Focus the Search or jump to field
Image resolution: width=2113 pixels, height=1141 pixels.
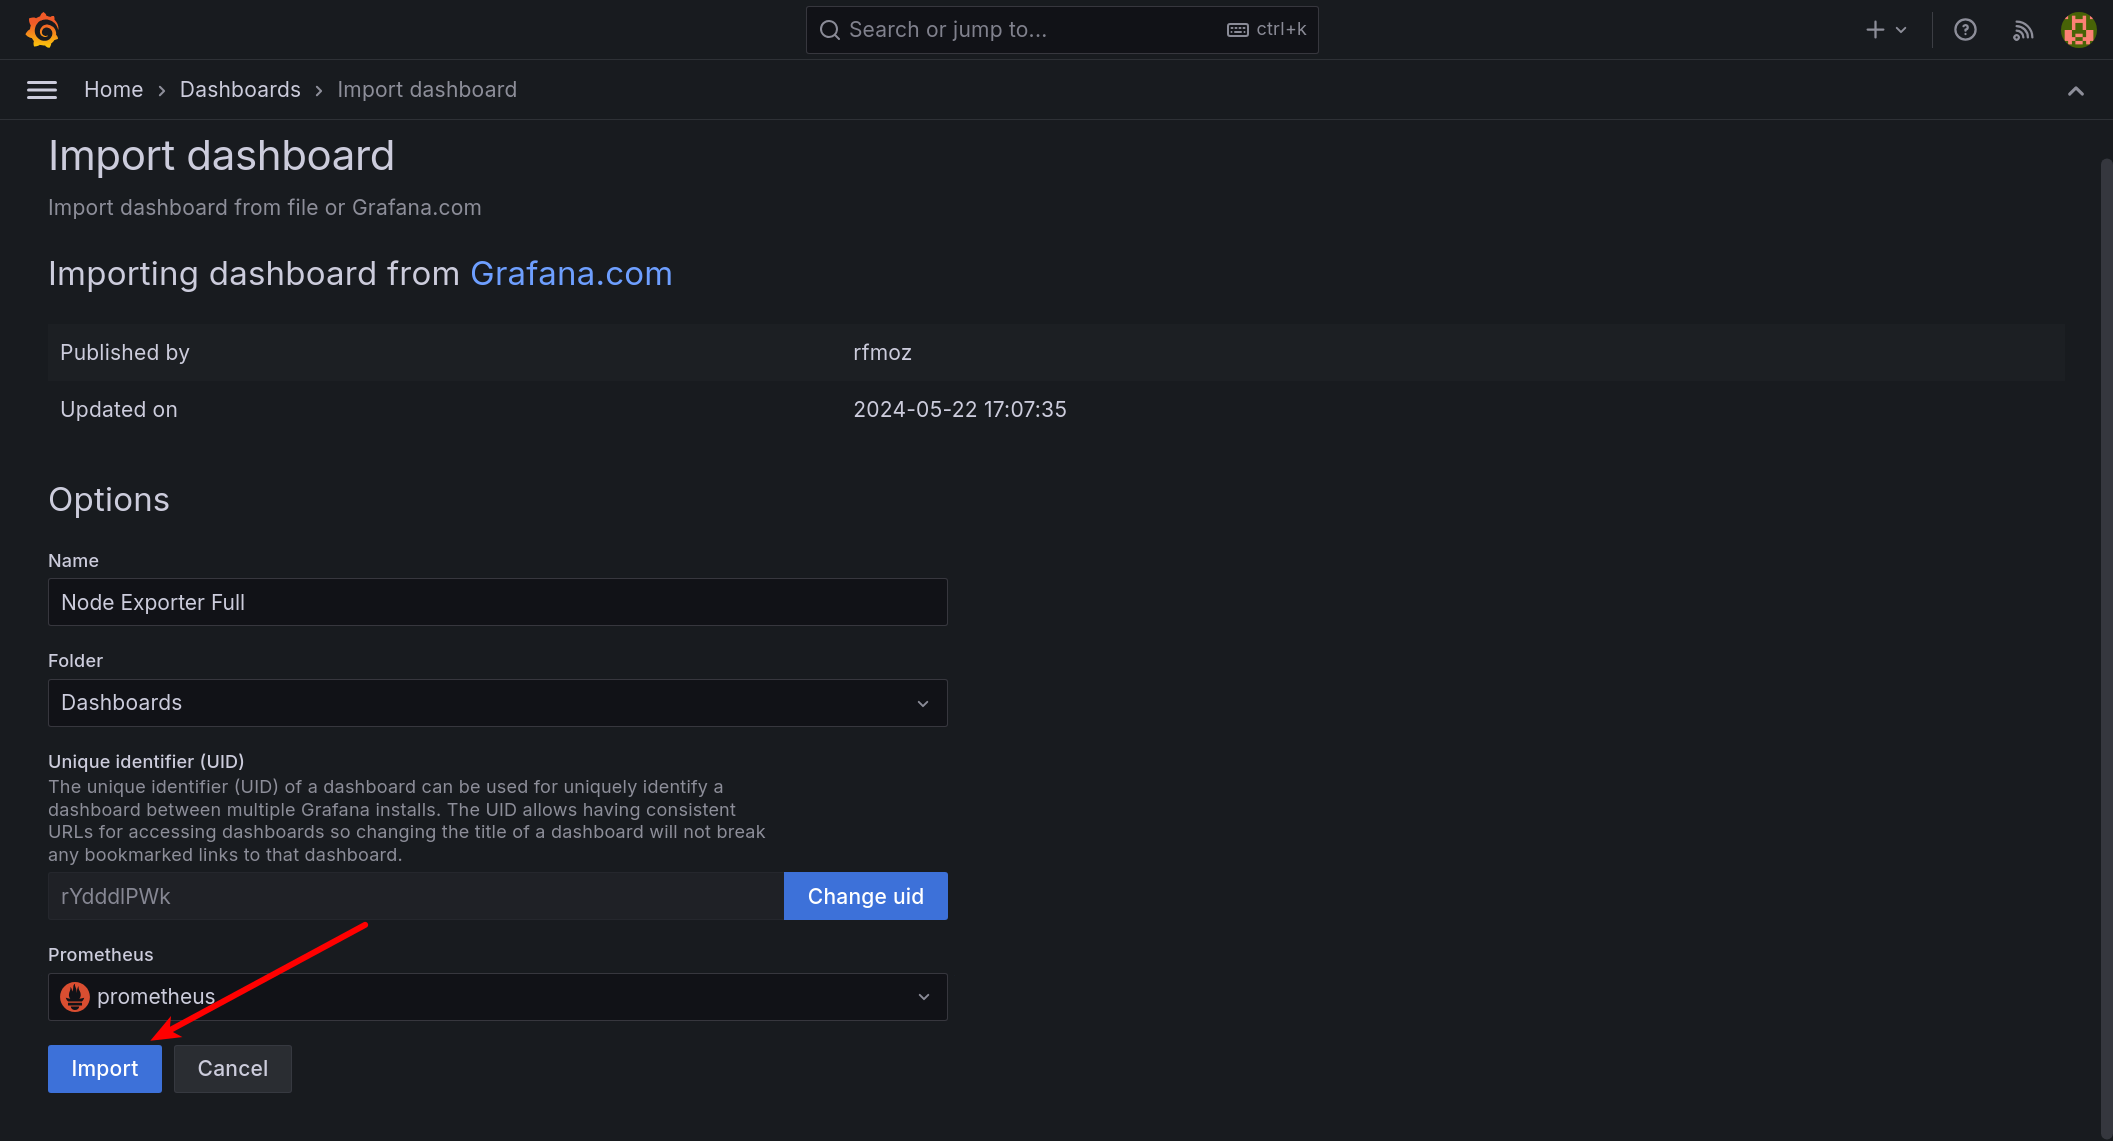1062,30
